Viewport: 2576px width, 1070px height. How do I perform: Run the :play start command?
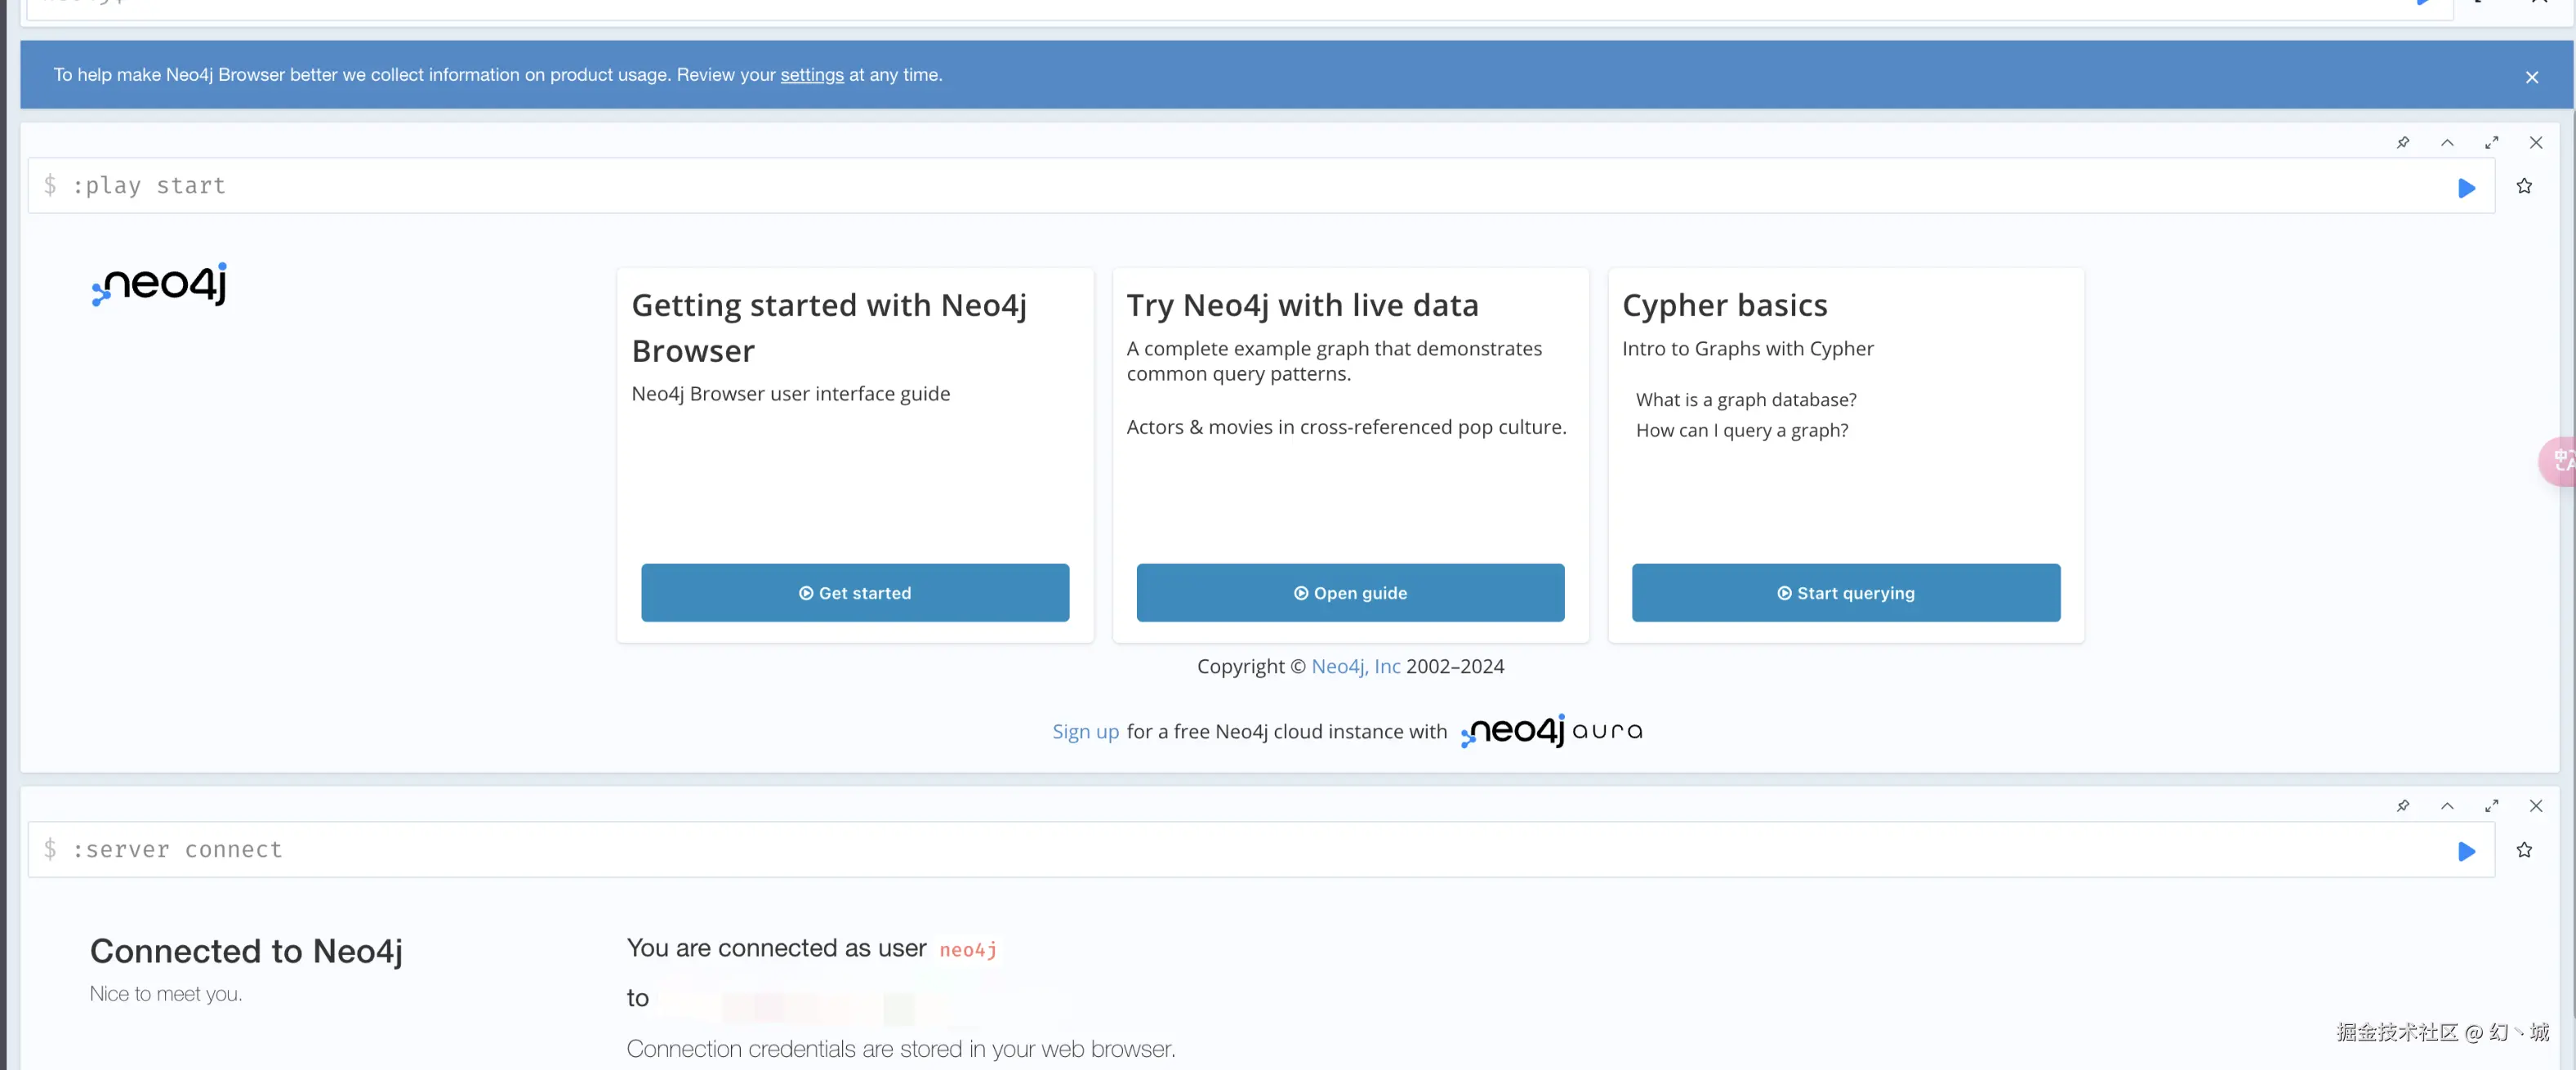[x=2466, y=188]
